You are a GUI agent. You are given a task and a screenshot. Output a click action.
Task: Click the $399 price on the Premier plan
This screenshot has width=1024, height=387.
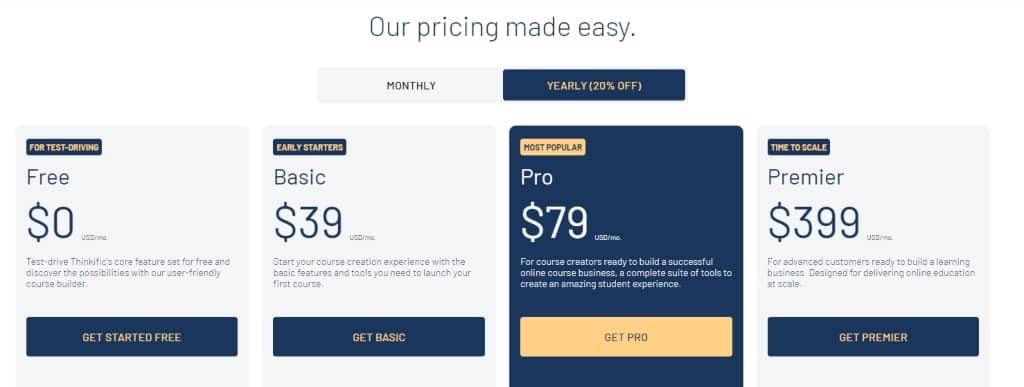(x=814, y=222)
